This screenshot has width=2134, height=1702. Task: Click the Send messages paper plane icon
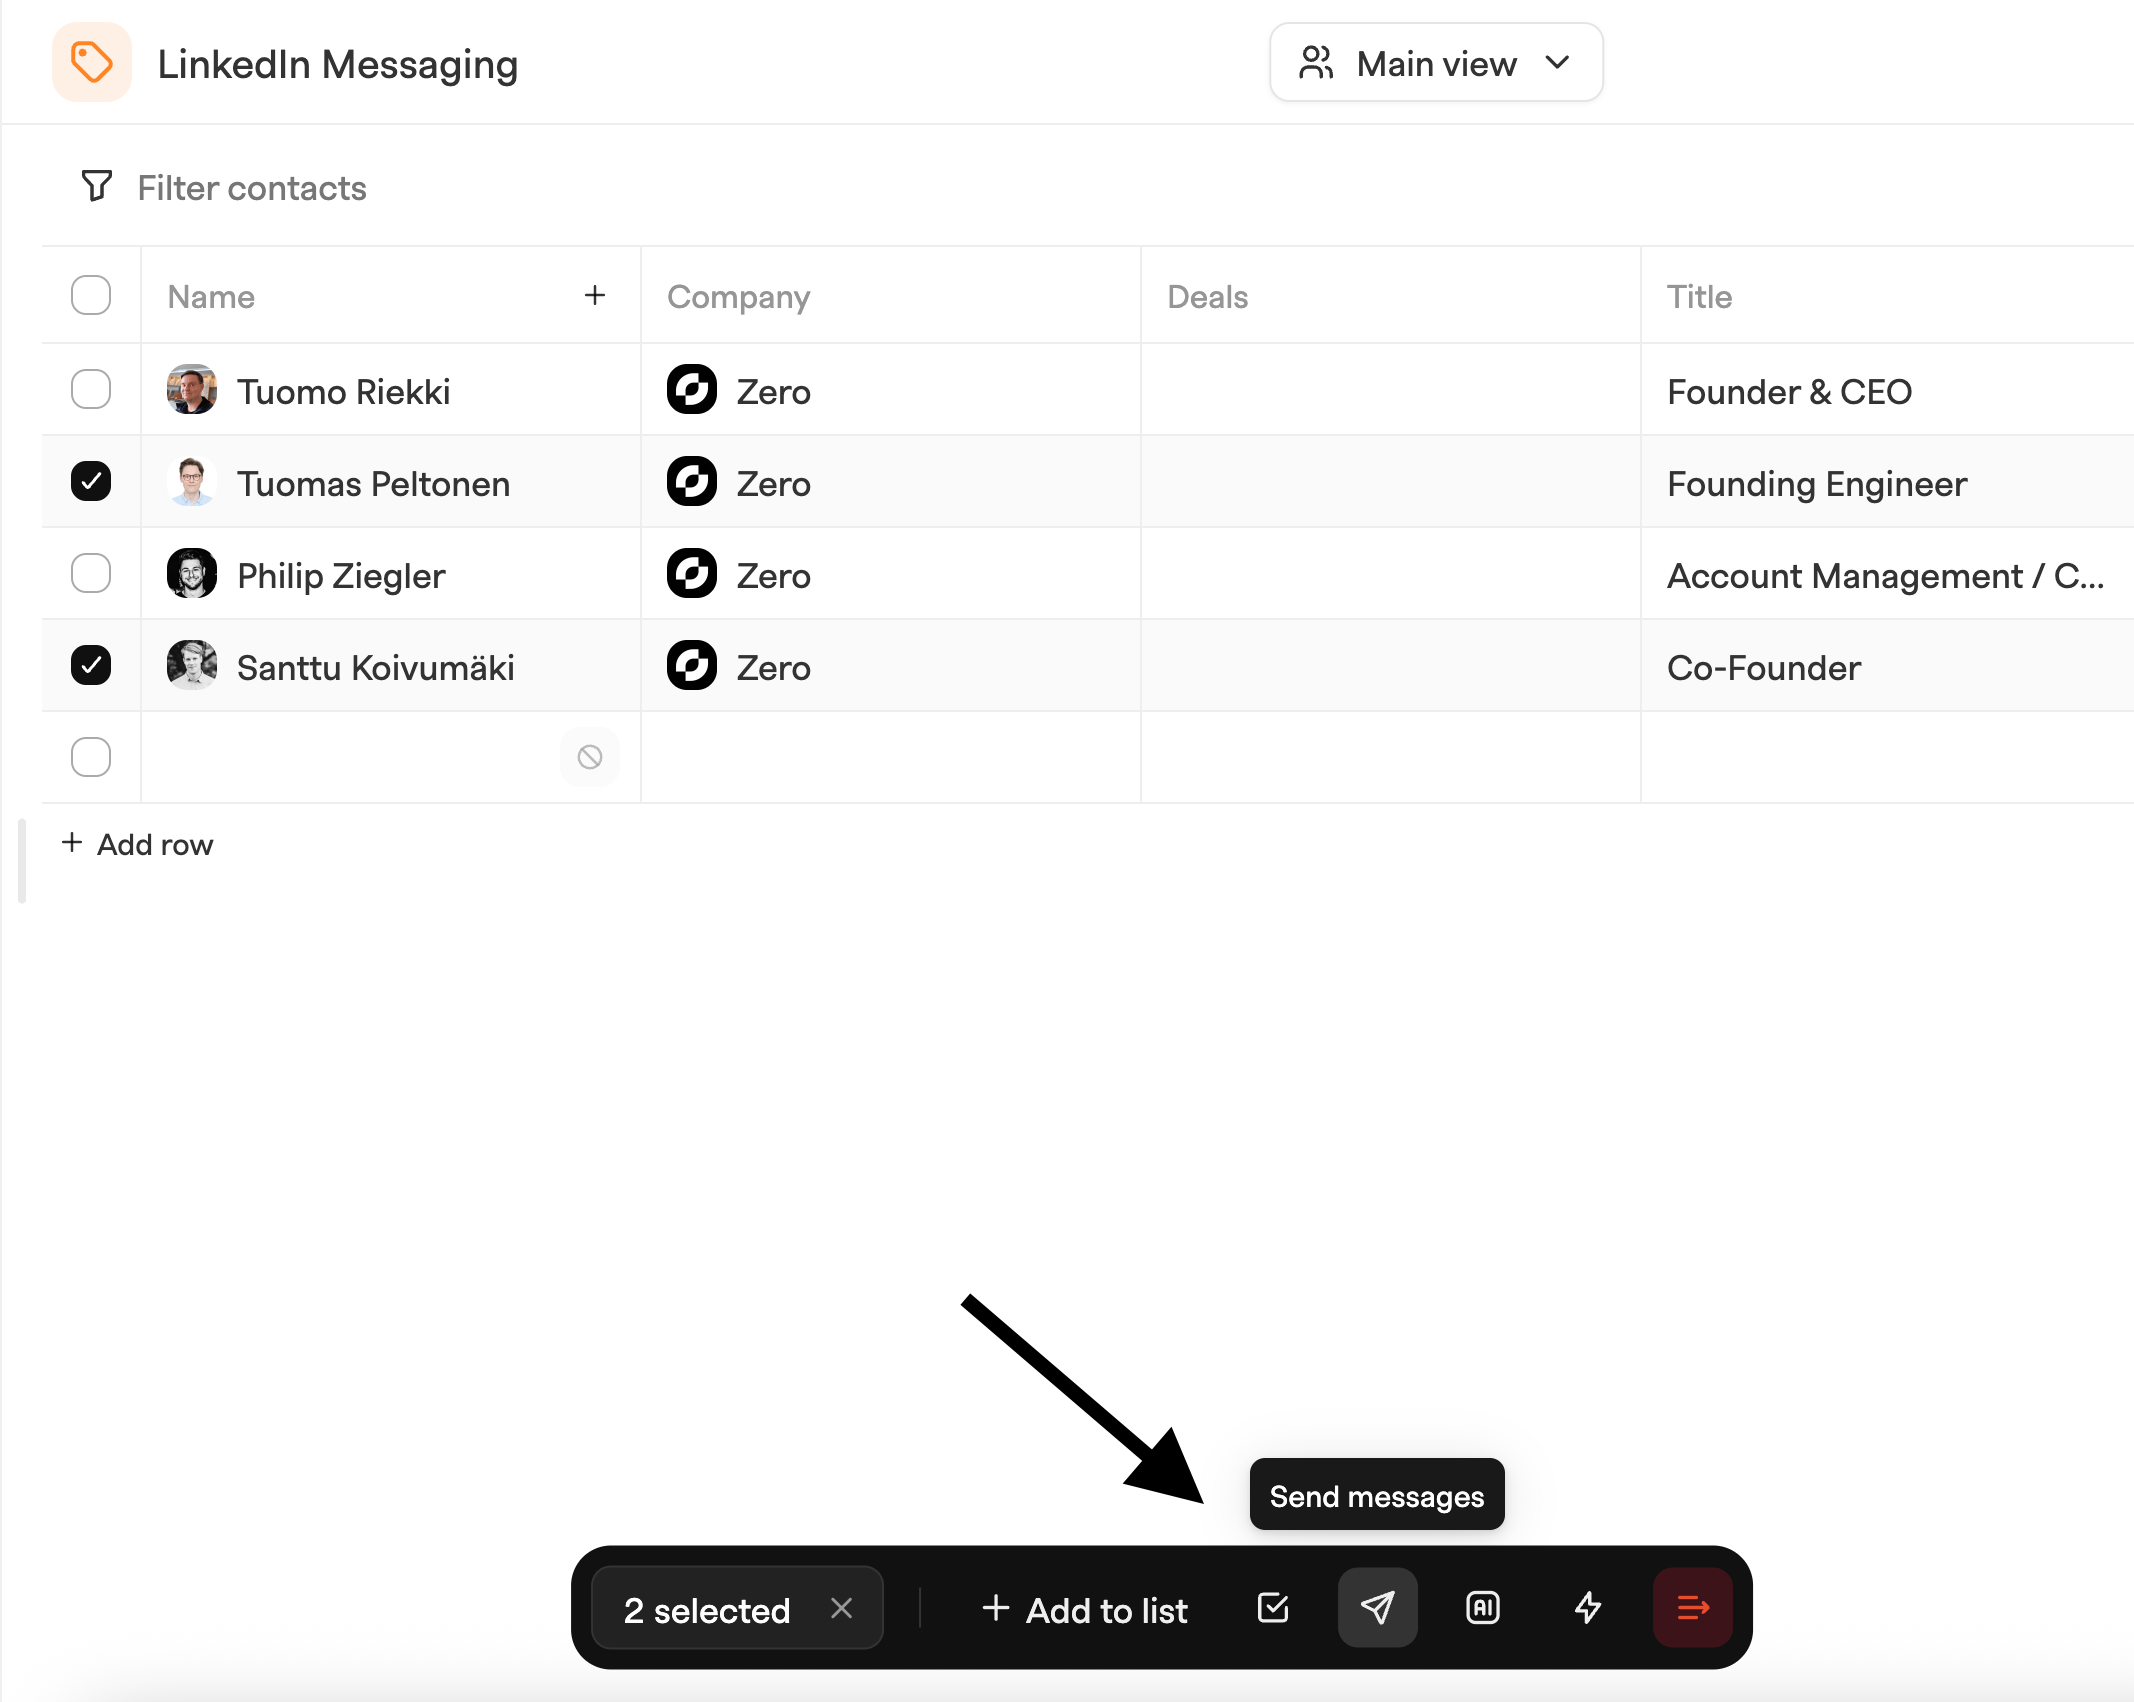[x=1377, y=1608]
